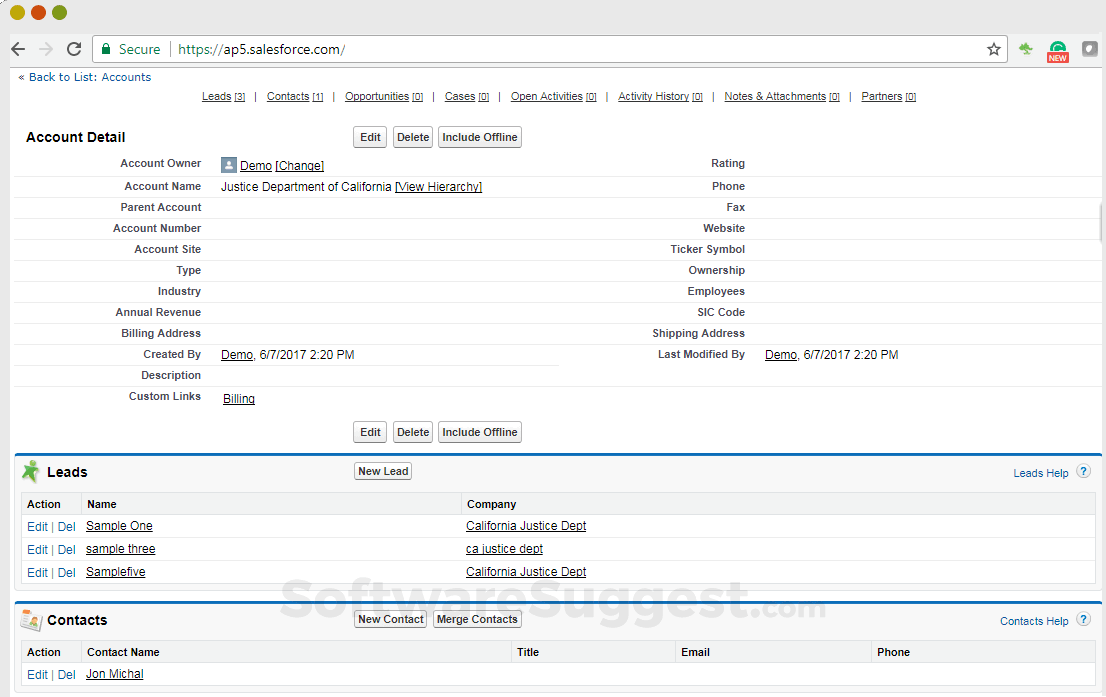Viewport: 1106px width, 697px height.
Task: Jump to Notes & Attachments section
Action: (775, 97)
